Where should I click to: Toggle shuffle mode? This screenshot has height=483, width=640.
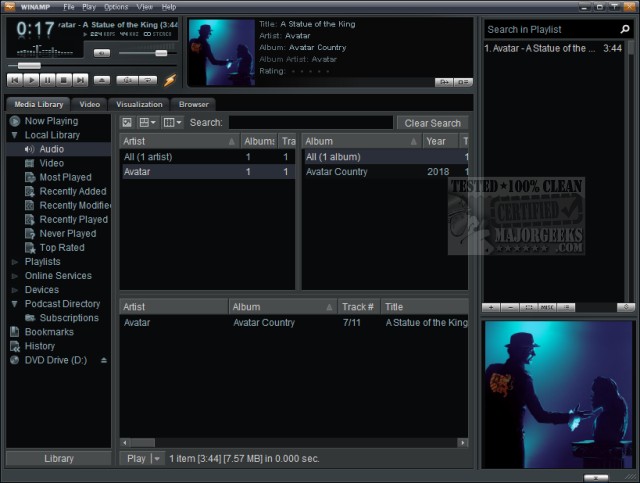click(127, 80)
